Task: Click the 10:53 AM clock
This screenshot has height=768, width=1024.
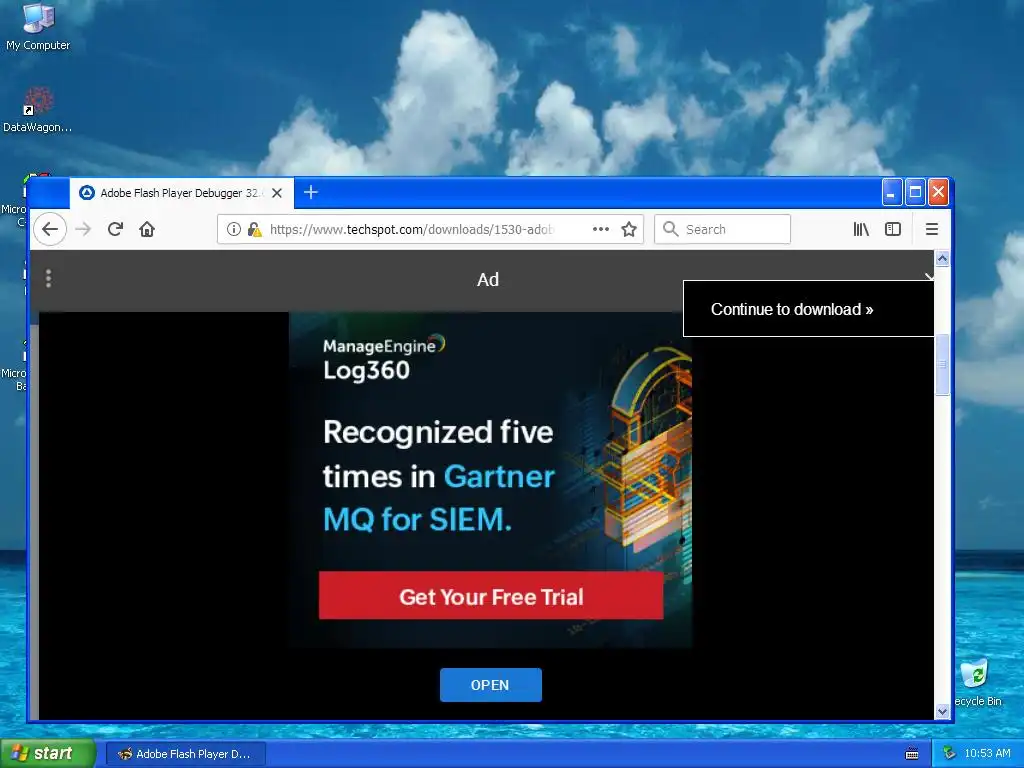Action: 987,754
